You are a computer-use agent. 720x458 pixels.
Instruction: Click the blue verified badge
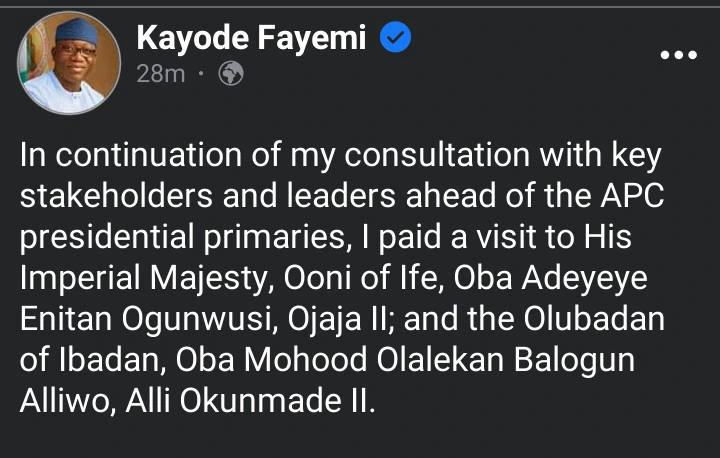point(397,39)
